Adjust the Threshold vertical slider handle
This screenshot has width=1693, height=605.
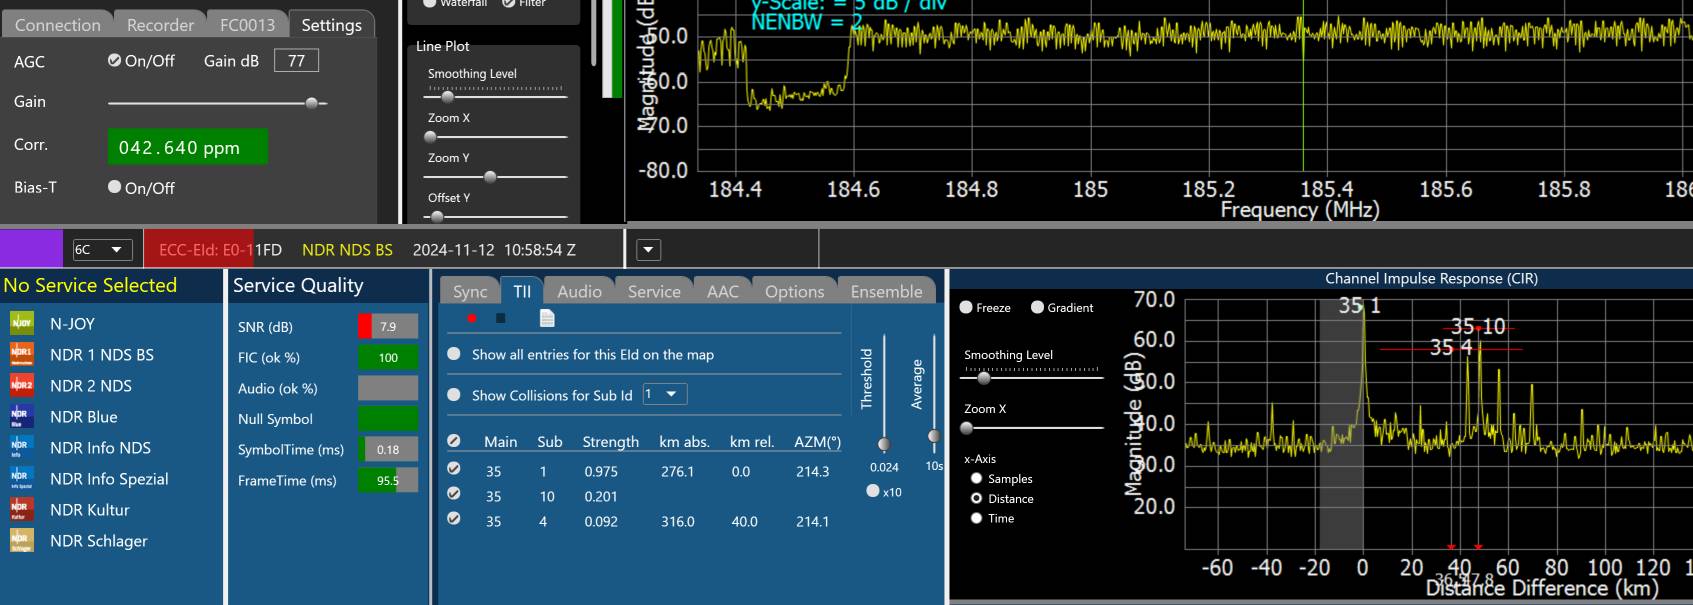(883, 444)
